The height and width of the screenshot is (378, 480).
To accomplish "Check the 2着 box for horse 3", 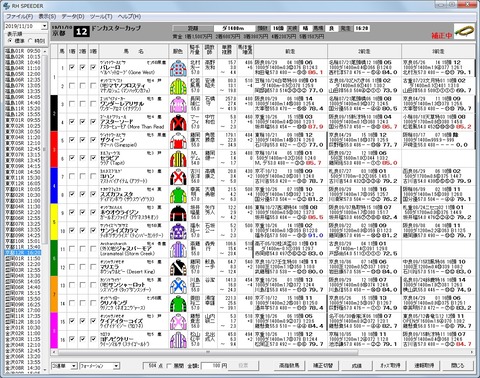I will (x=82, y=104).
